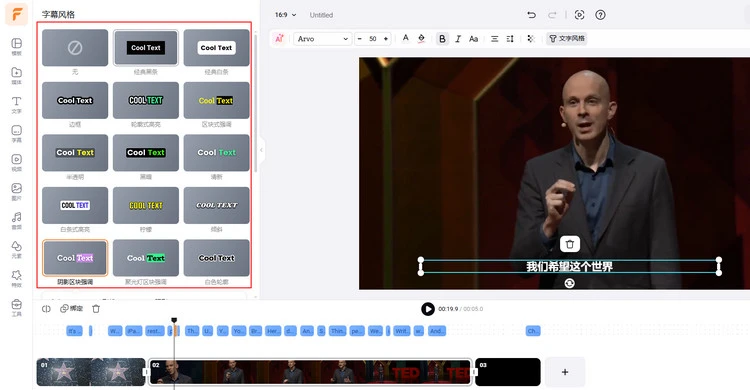Expand the 16:9 aspect ratio dropdown
Image resolution: width=750 pixels, height=390 pixels.
pos(285,15)
